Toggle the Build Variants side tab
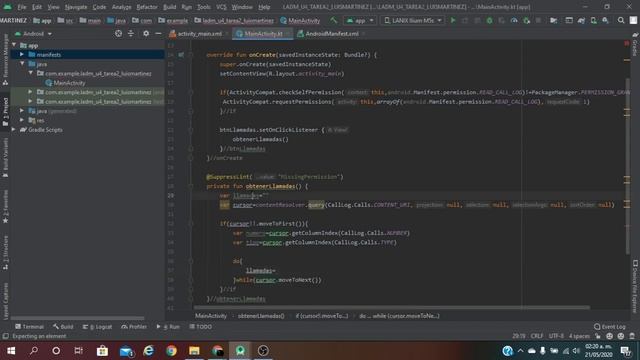640x360 pixels. pyautogui.click(x=5, y=157)
